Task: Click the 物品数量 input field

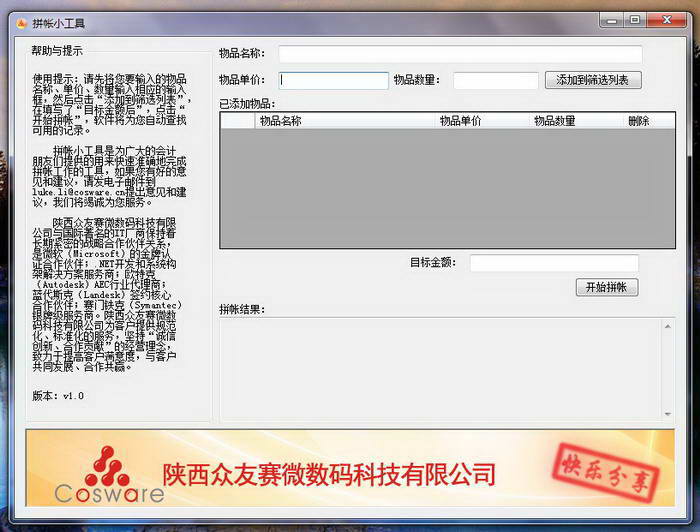Action: coord(496,81)
